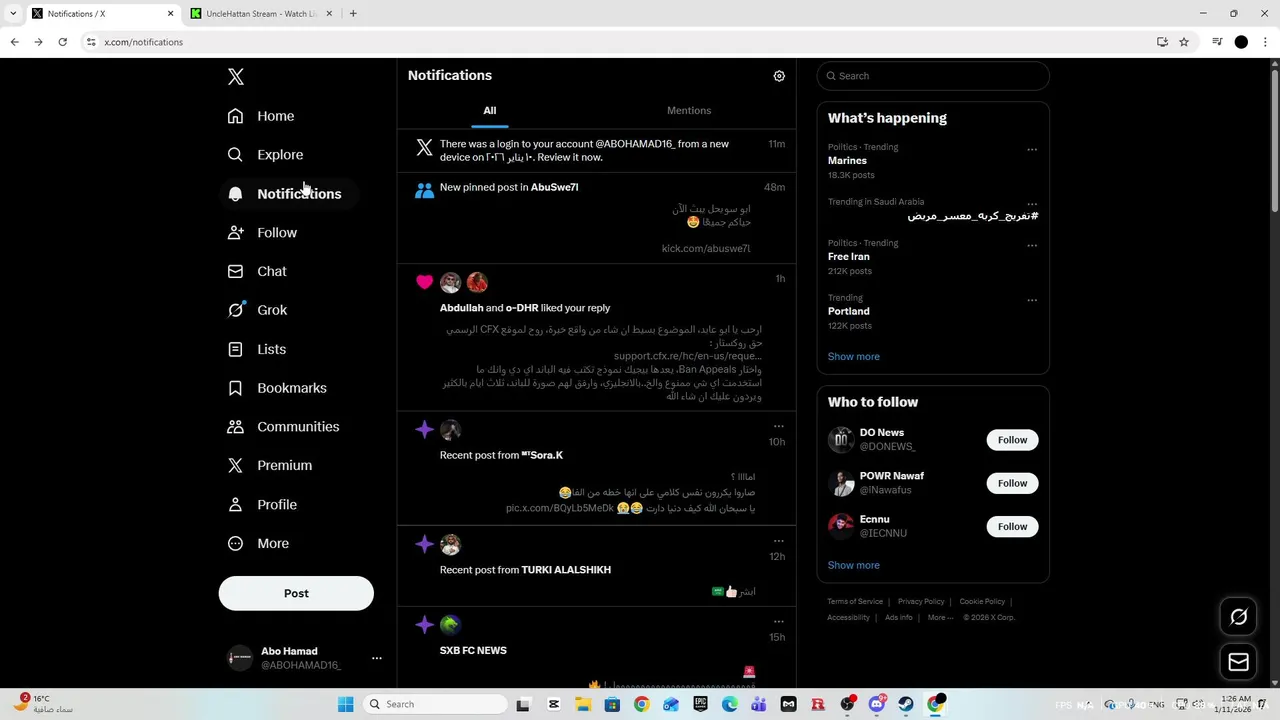Image resolution: width=1280 pixels, height=720 pixels.
Task: Click the browser address bar
Action: pos(620,42)
